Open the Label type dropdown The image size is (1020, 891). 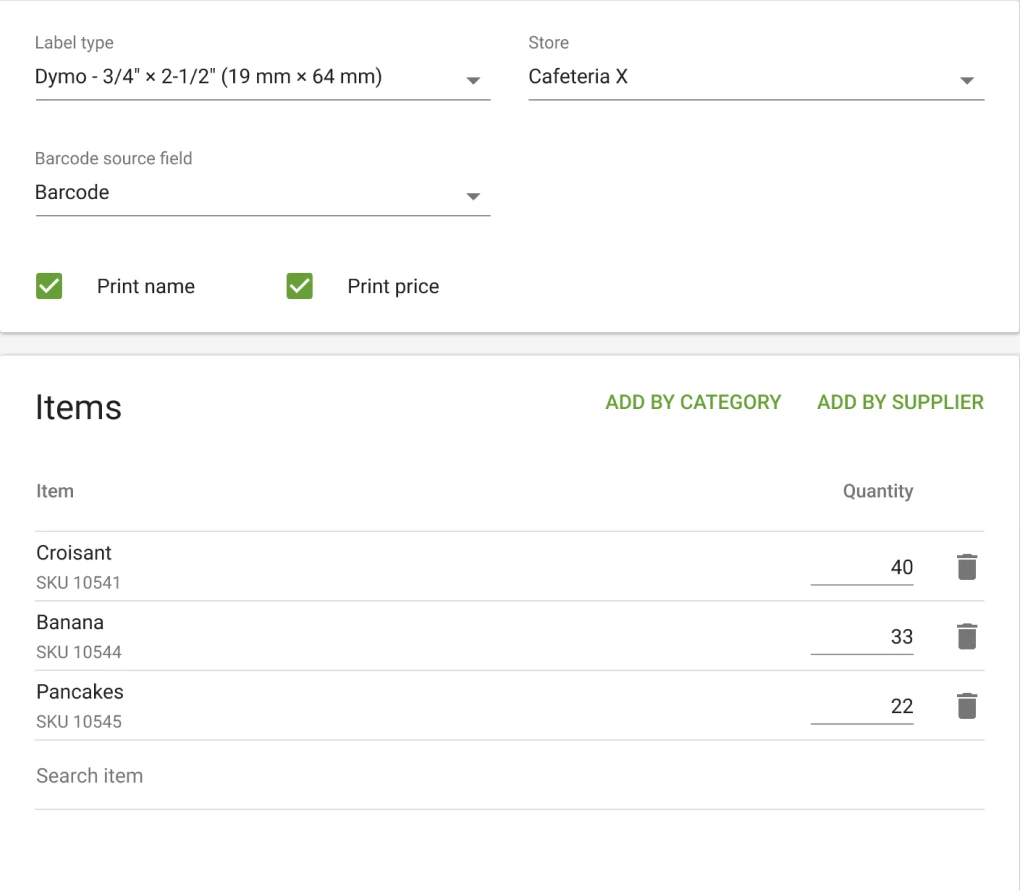click(x=262, y=78)
